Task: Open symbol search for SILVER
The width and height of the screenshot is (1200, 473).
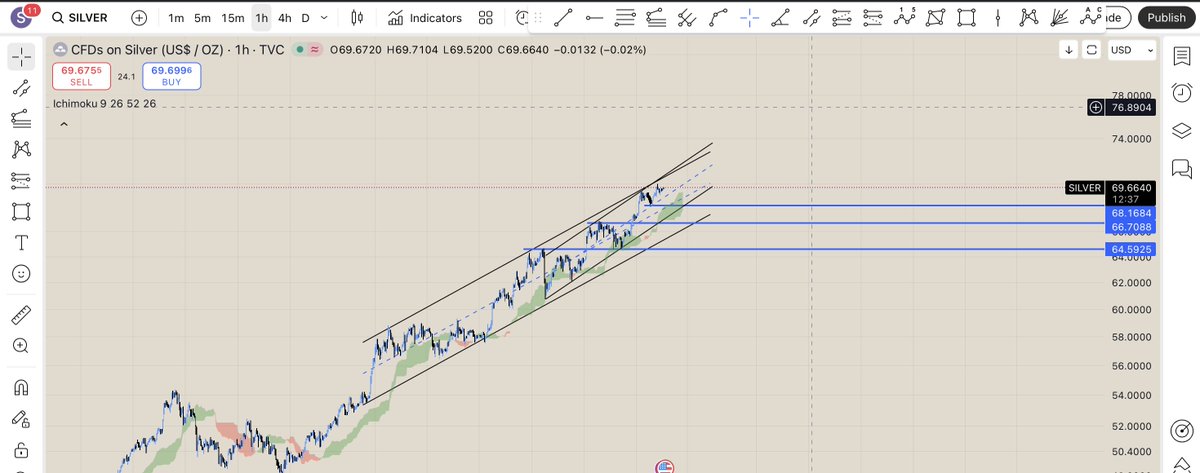Action: [80, 18]
